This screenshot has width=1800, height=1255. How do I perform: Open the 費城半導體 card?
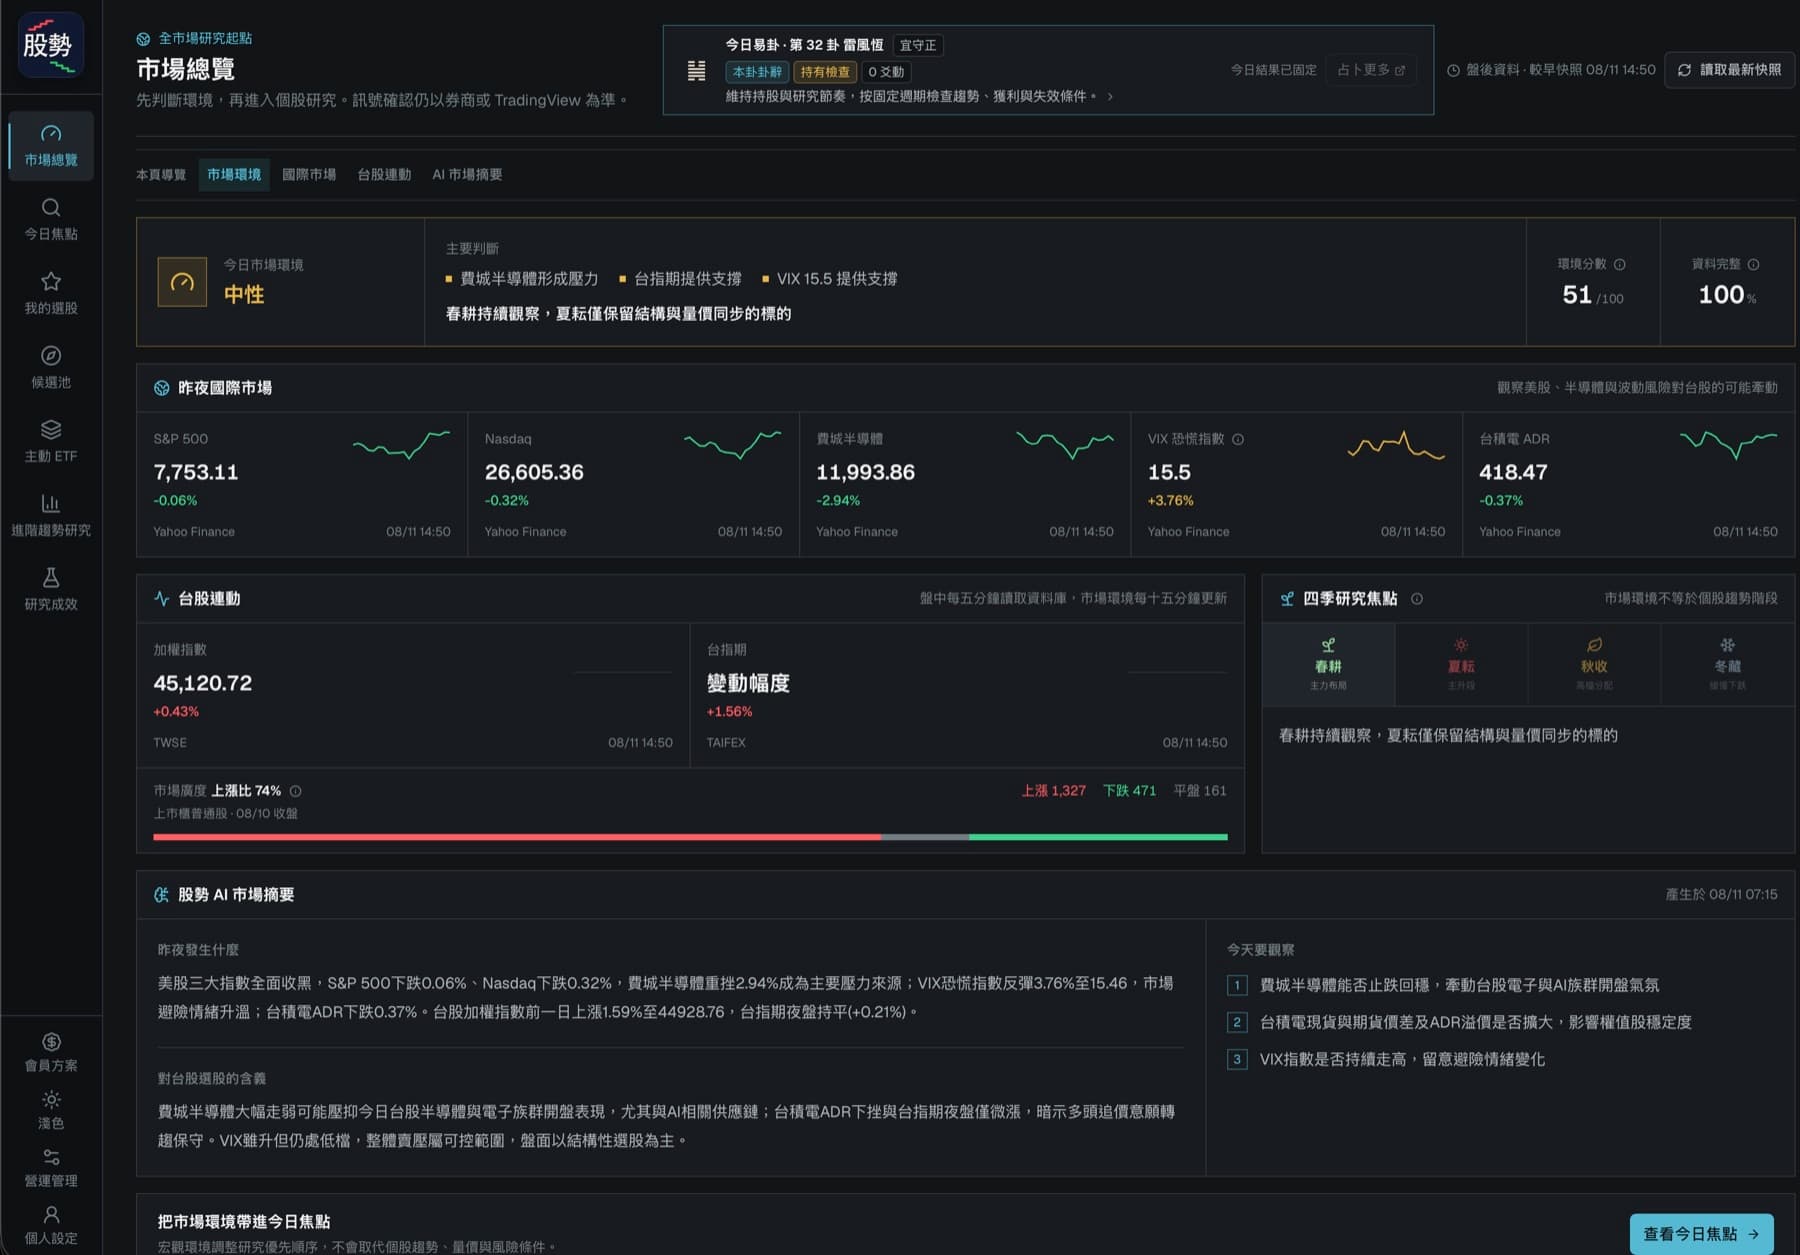point(965,484)
